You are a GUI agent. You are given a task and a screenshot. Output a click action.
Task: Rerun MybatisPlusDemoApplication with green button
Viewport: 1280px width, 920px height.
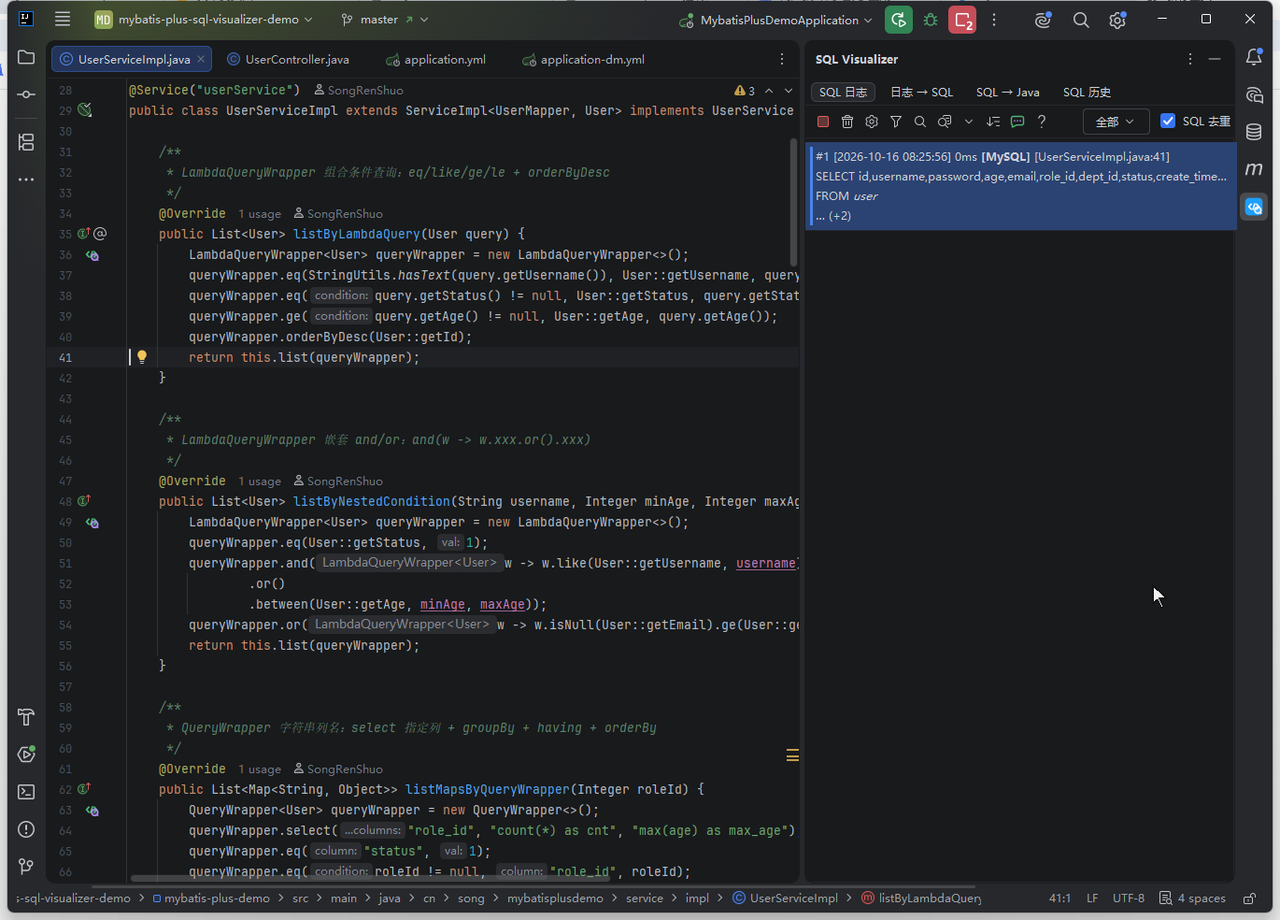coord(899,20)
